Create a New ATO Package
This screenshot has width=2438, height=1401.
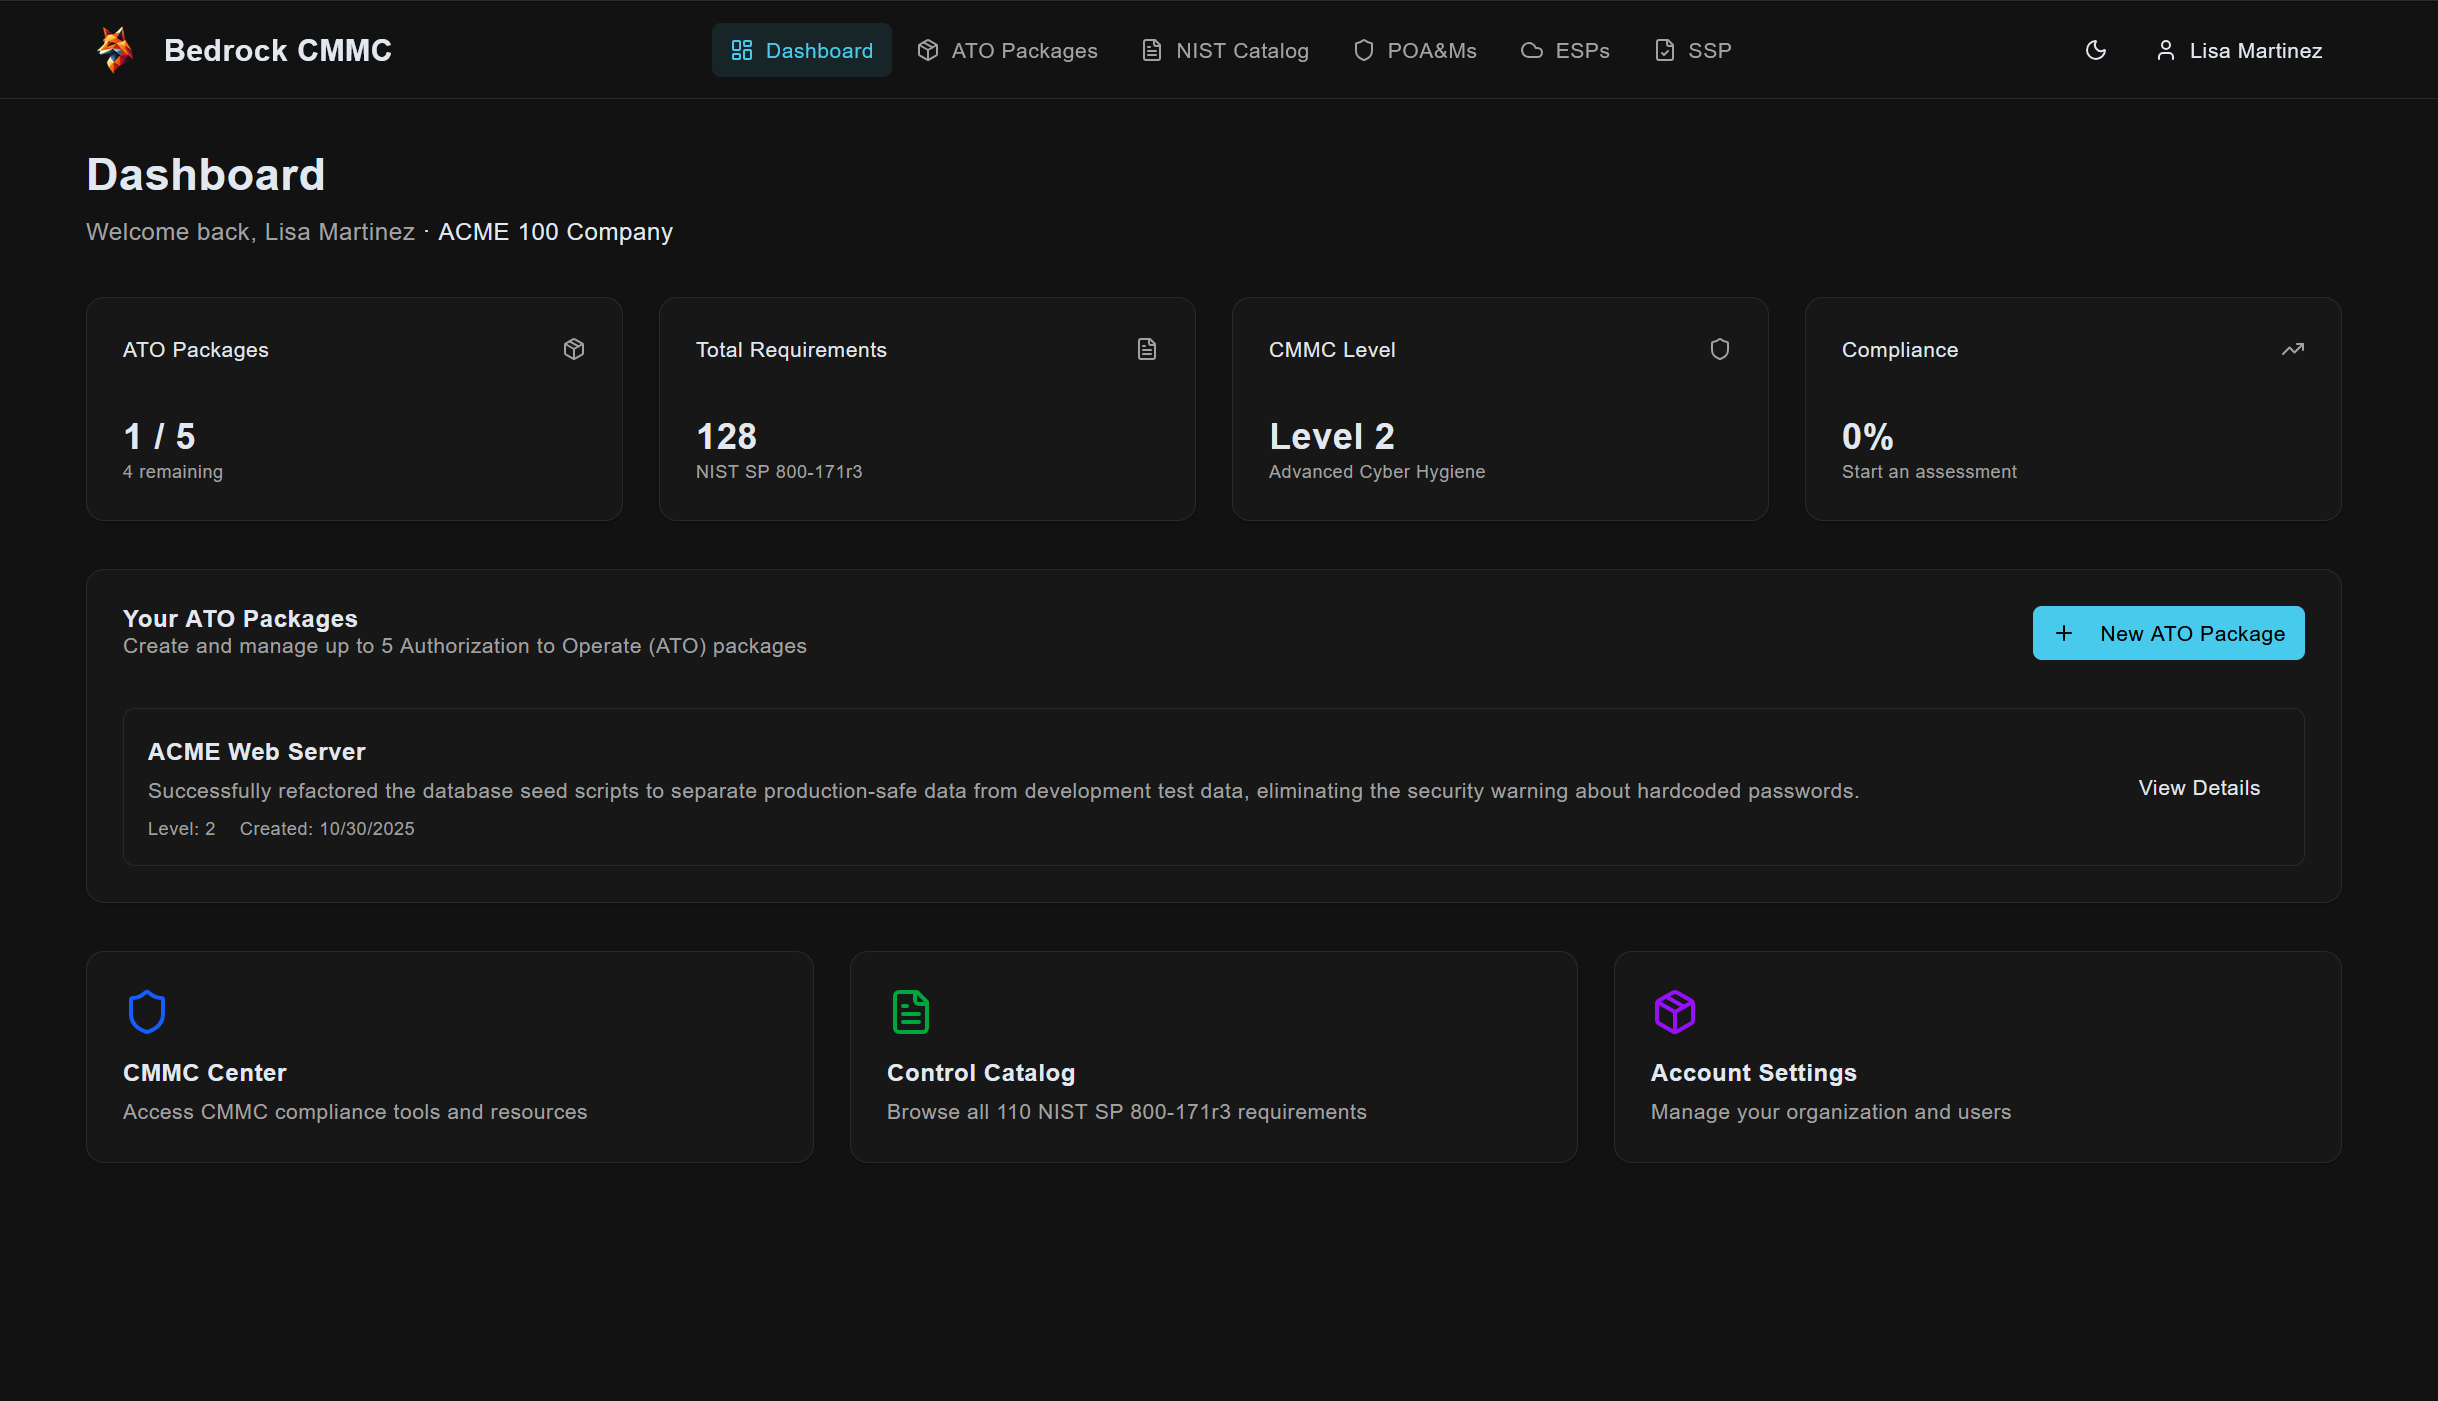pos(2168,633)
